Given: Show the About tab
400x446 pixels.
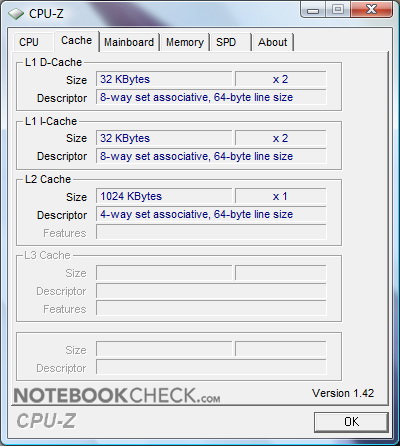Looking at the screenshot, I should coord(272,42).
